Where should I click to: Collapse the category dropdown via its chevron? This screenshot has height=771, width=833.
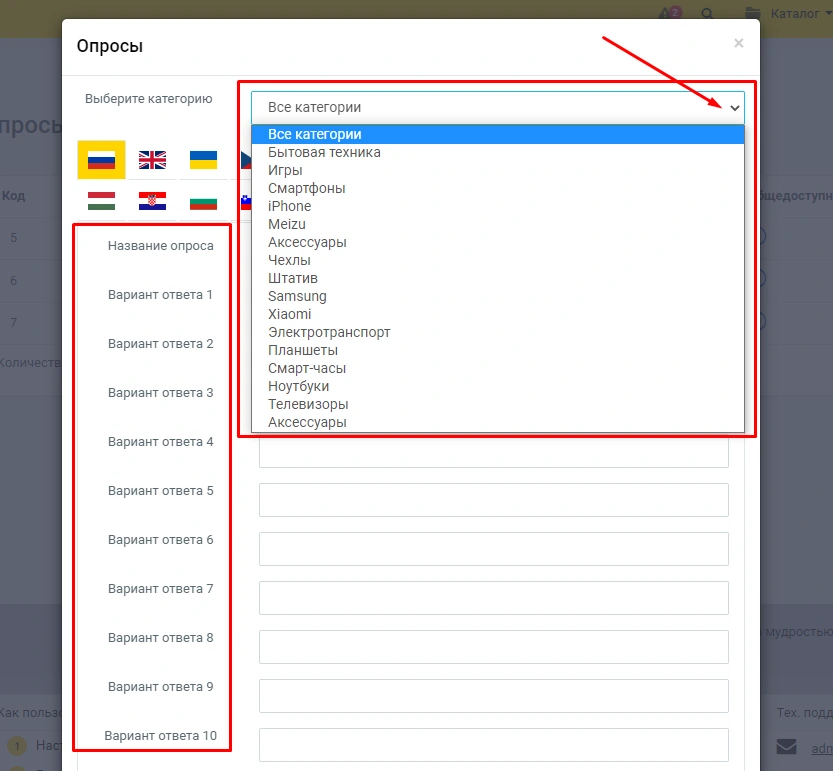coord(735,107)
